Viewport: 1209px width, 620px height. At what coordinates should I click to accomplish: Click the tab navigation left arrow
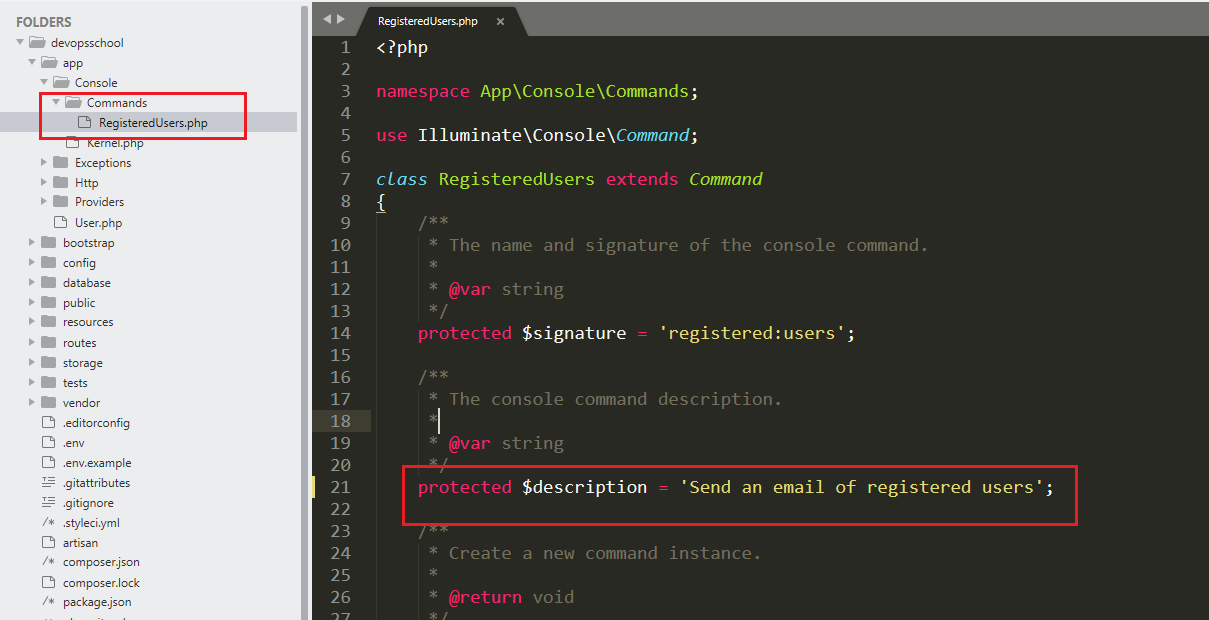327,19
